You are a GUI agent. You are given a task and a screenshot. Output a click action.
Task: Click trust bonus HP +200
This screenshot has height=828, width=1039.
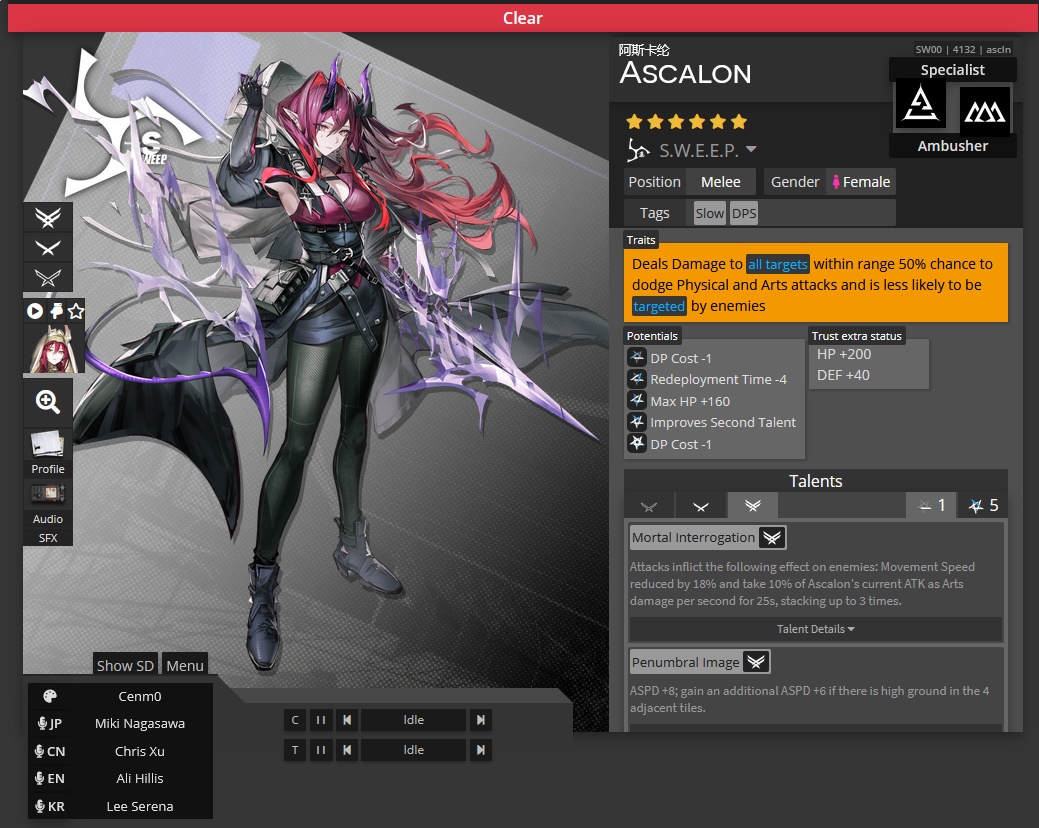(x=844, y=354)
